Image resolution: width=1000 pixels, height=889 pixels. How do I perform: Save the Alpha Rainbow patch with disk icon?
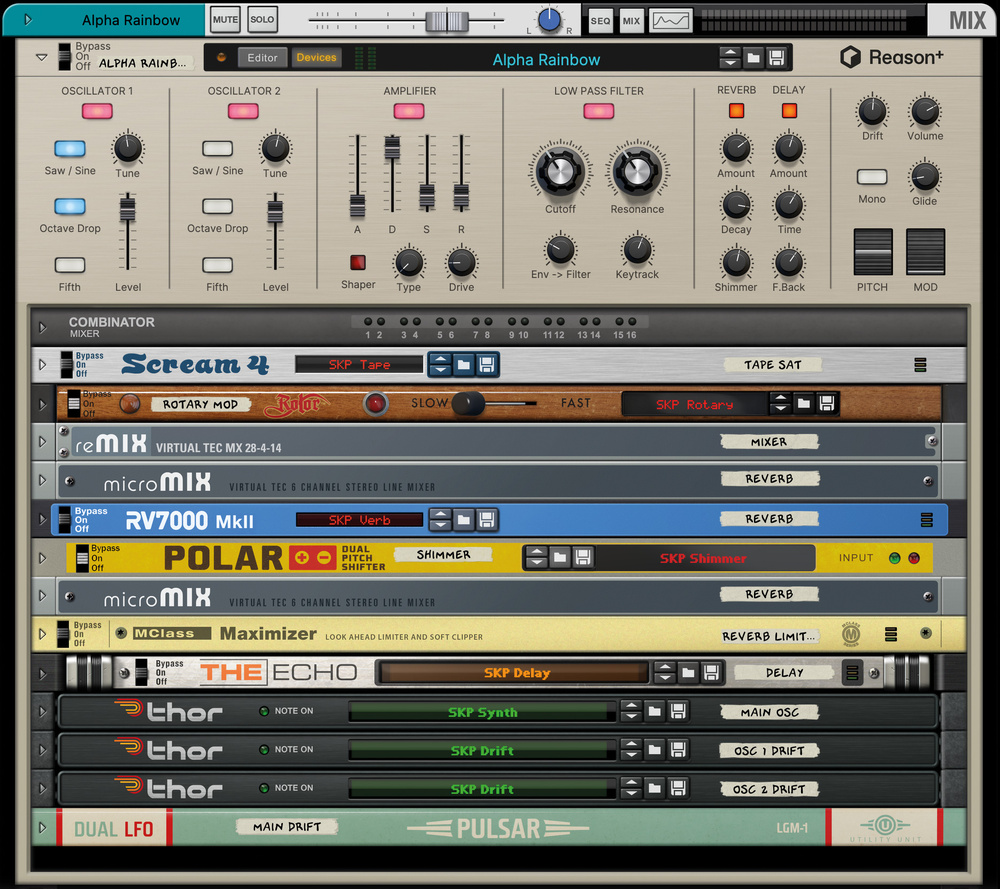tap(777, 59)
